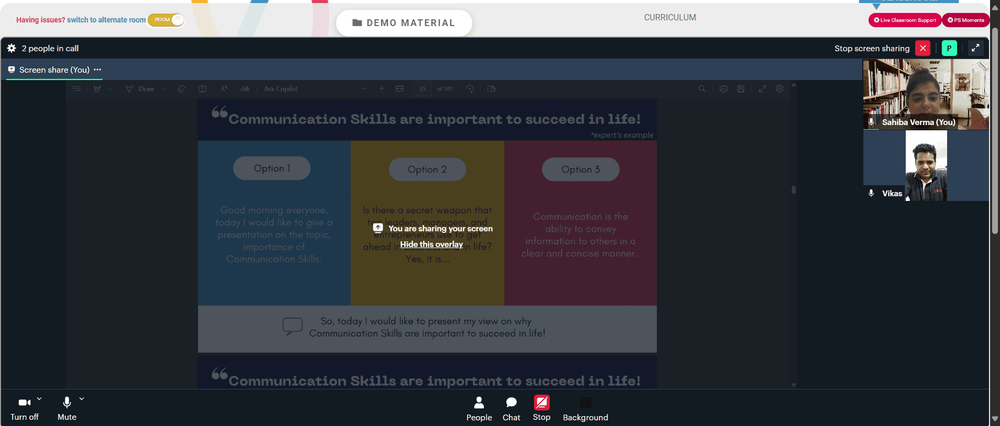Viewport: 1000px width, 426px height.
Task: Open the DEMO MATERIAL folder button
Action: (404, 23)
